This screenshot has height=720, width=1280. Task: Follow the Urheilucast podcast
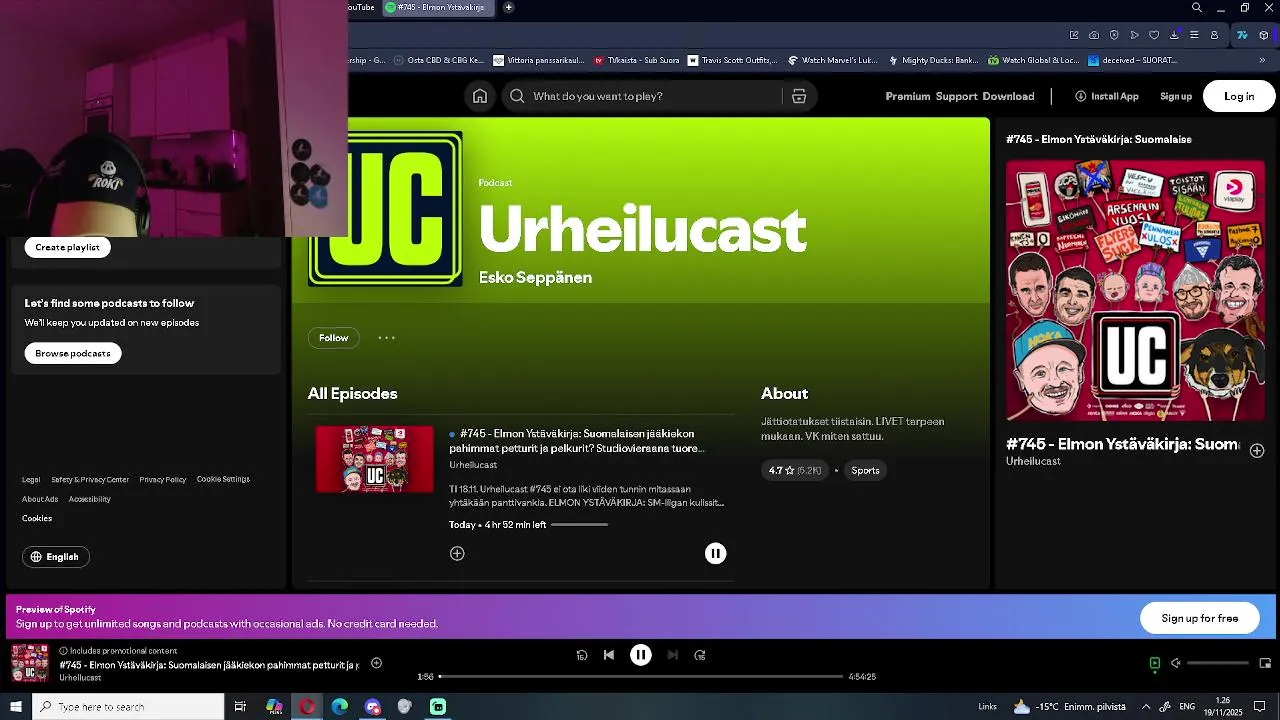pyautogui.click(x=334, y=338)
